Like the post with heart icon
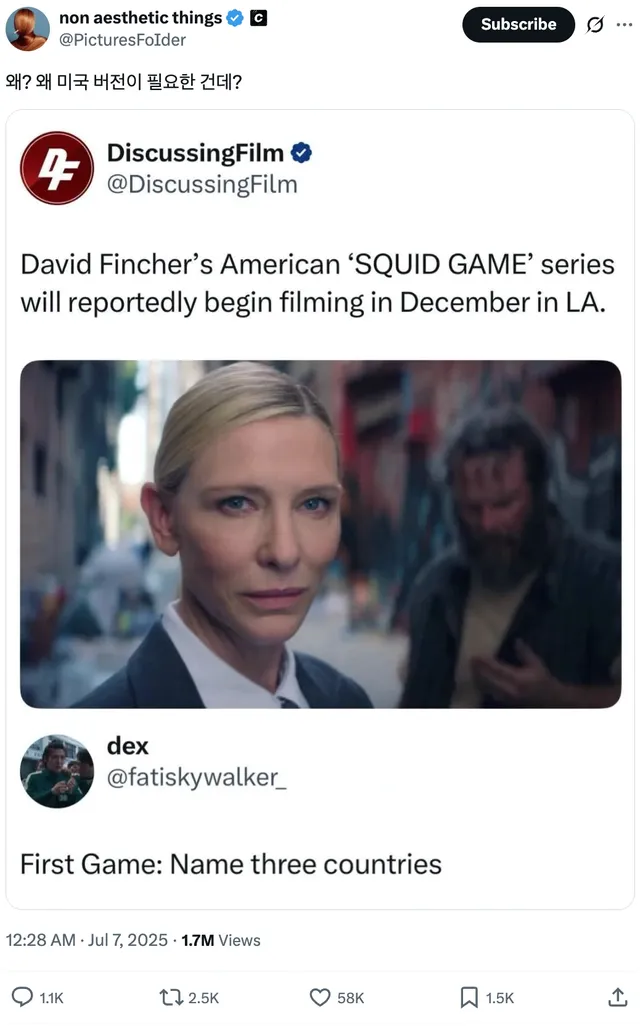The width and height of the screenshot is (640, 1031). pyautogui.click(x=320, y=997)
